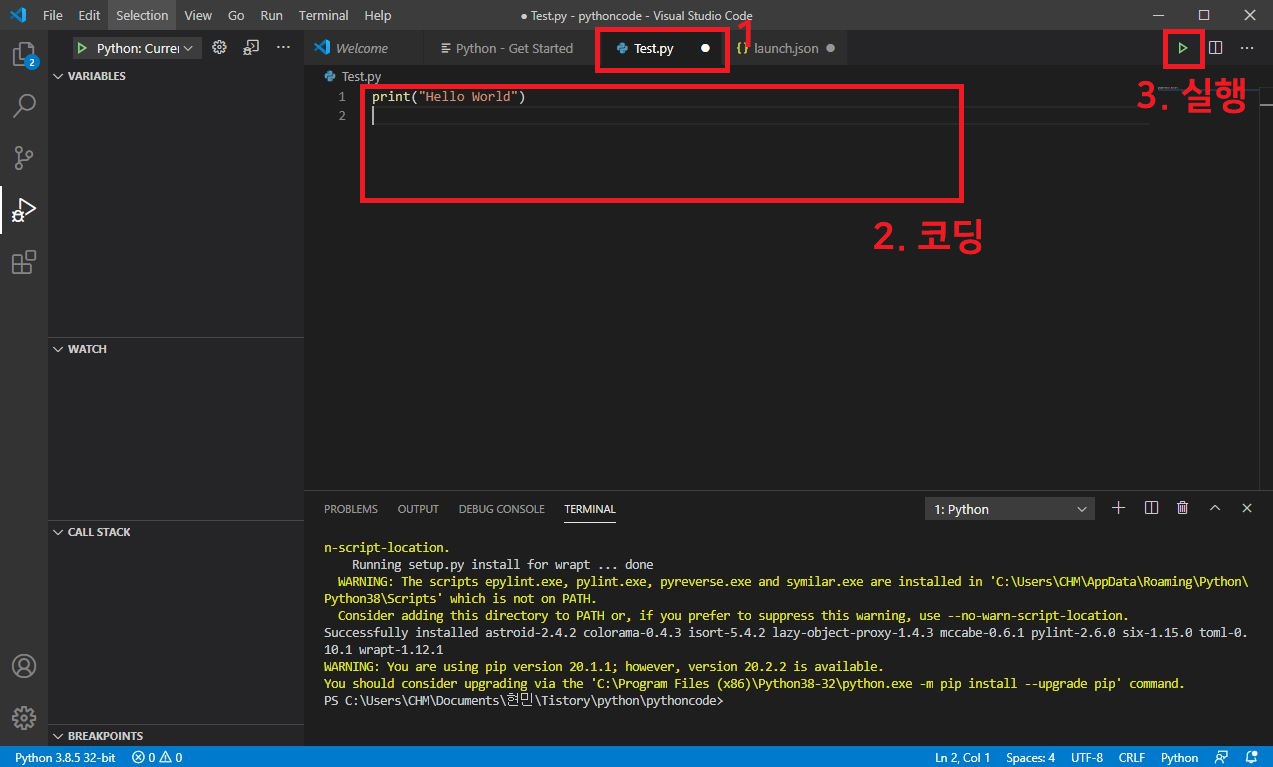Open the Go menu

click(236, 15)
